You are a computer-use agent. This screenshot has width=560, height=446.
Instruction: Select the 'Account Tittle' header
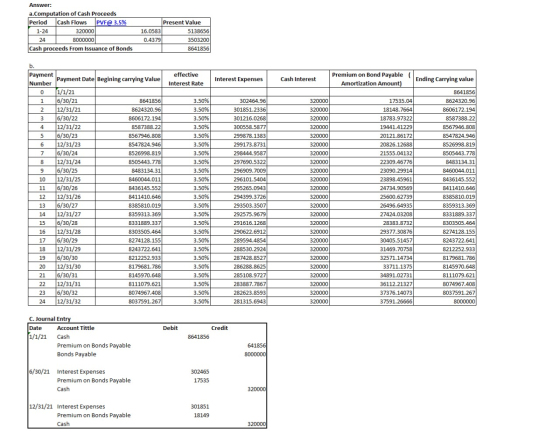(75, 328)
